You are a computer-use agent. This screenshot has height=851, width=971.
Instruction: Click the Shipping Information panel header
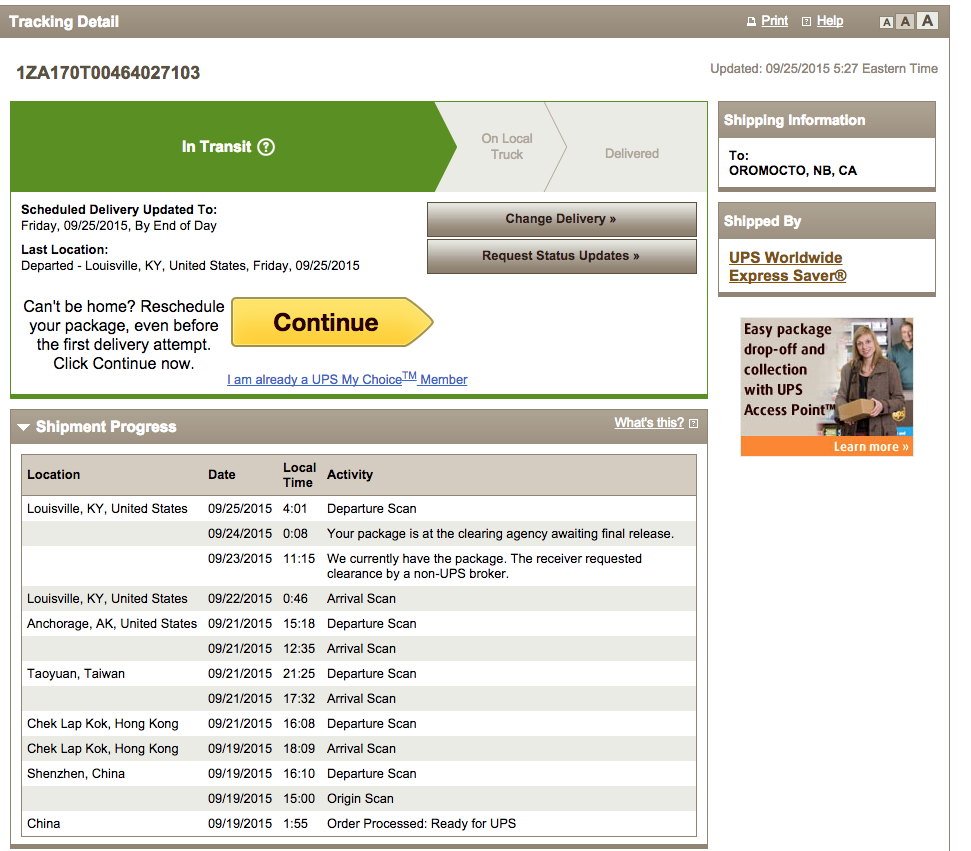[x=827, y=120]
